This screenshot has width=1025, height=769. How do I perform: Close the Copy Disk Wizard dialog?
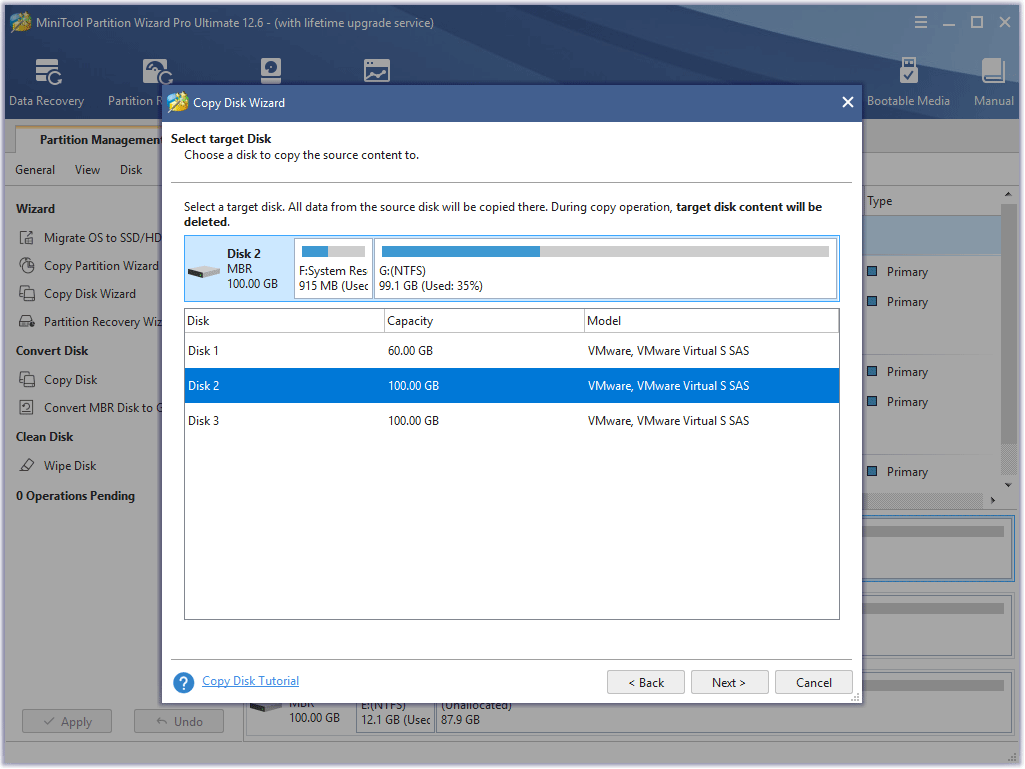(x=848, y=102)
